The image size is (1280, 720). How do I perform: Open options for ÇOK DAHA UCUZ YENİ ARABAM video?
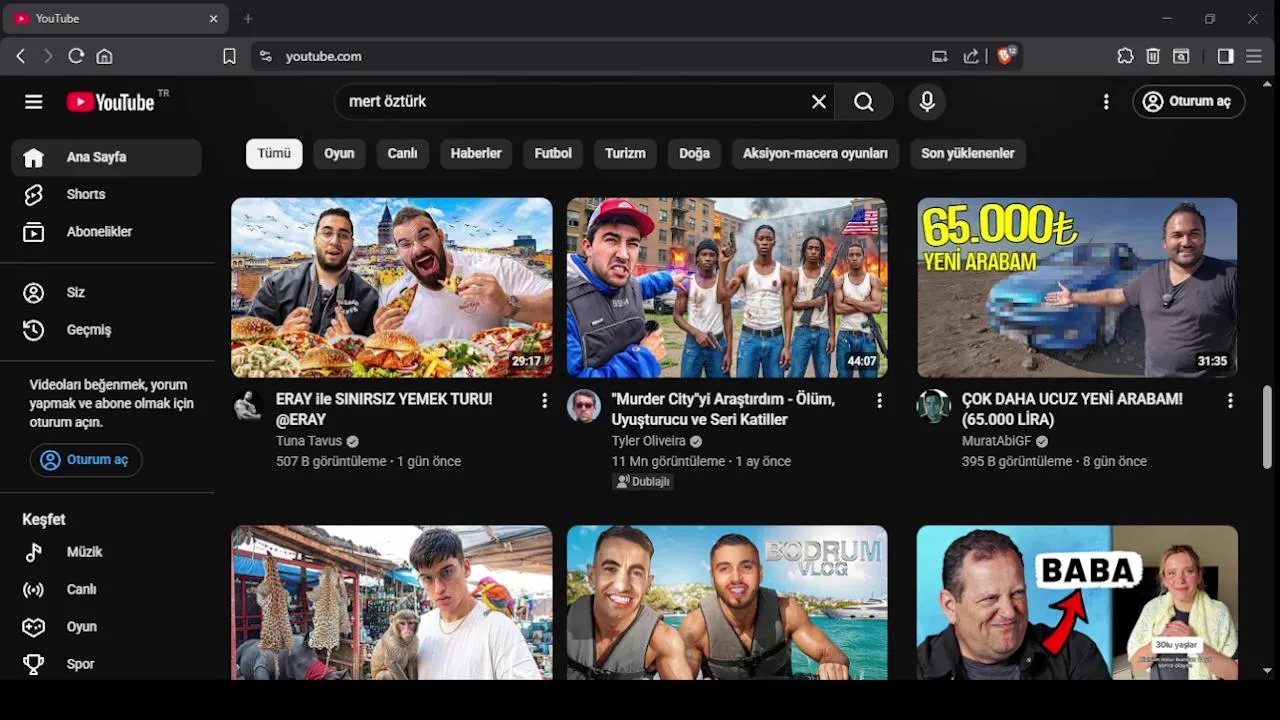tap(1230, 400)
